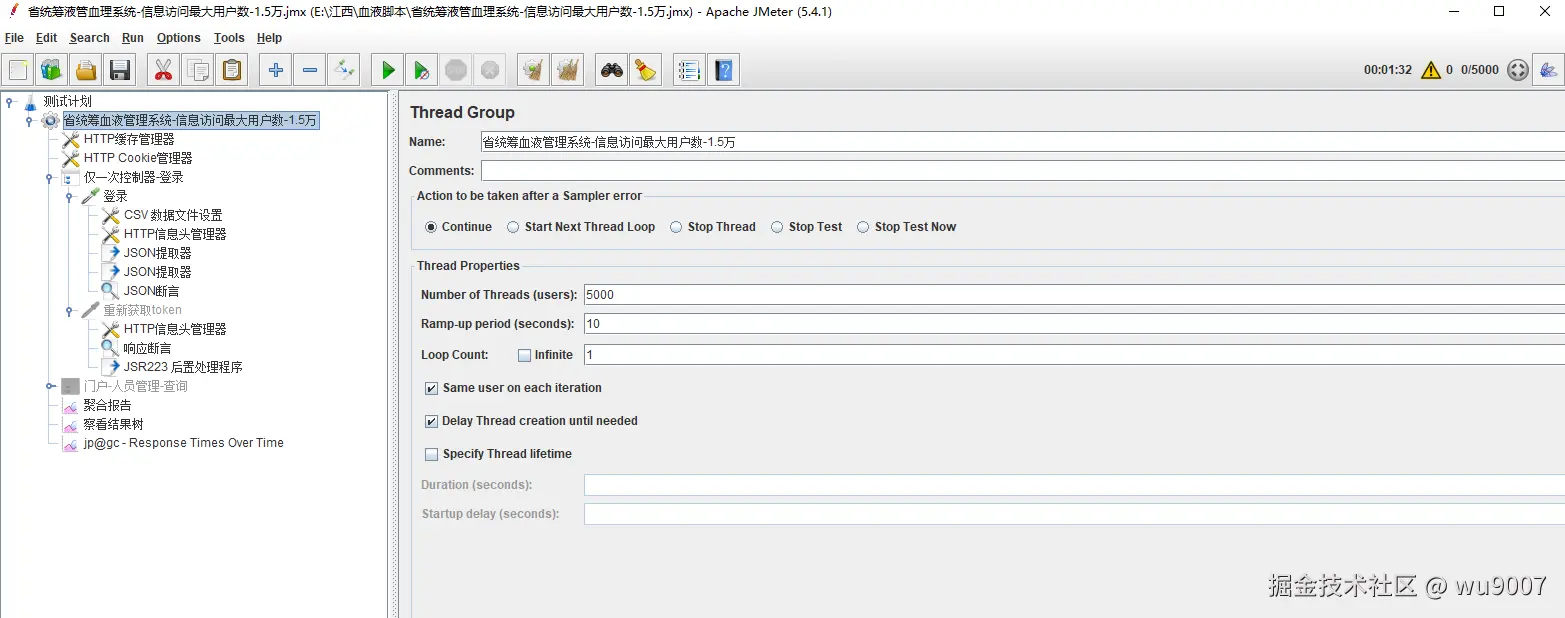Viewport: 1565px width, 618px height.
Task: Collapse the 登录 sampler tree node
Action: point(68,196)
